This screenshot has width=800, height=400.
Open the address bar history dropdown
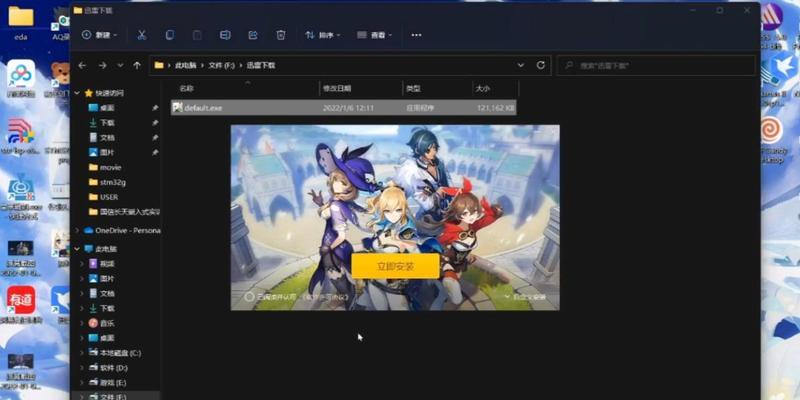tap(520, 65)
